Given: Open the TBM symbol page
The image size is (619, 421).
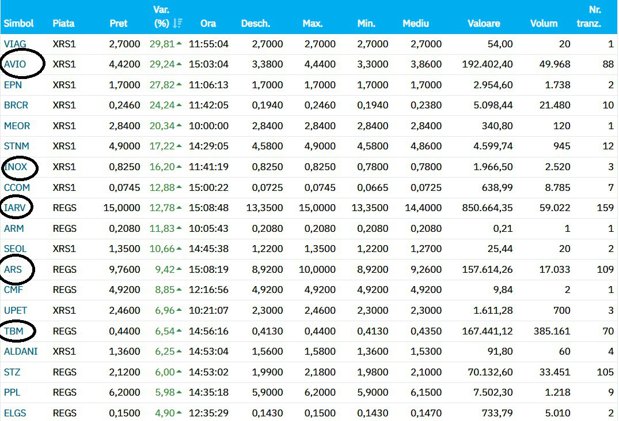Looking at the screenshot, I should (14, 331).
